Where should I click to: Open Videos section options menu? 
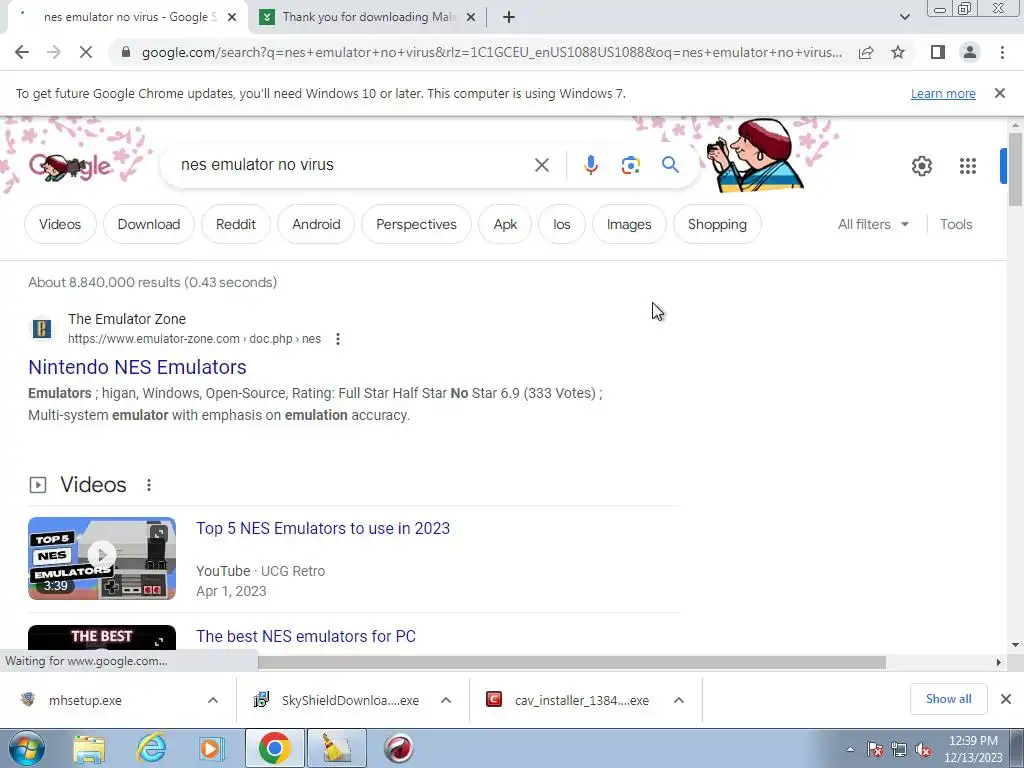(x=149, y=485)
